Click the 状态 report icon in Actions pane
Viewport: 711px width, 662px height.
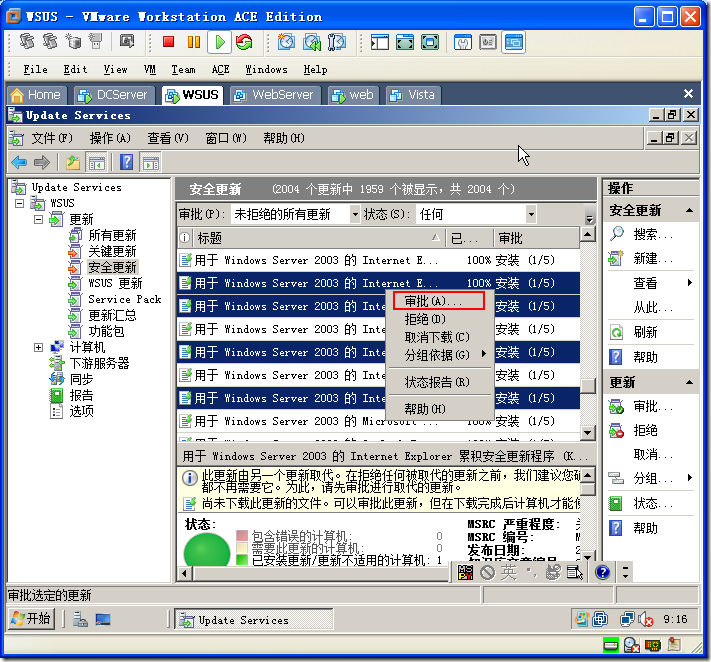point(616,503)
